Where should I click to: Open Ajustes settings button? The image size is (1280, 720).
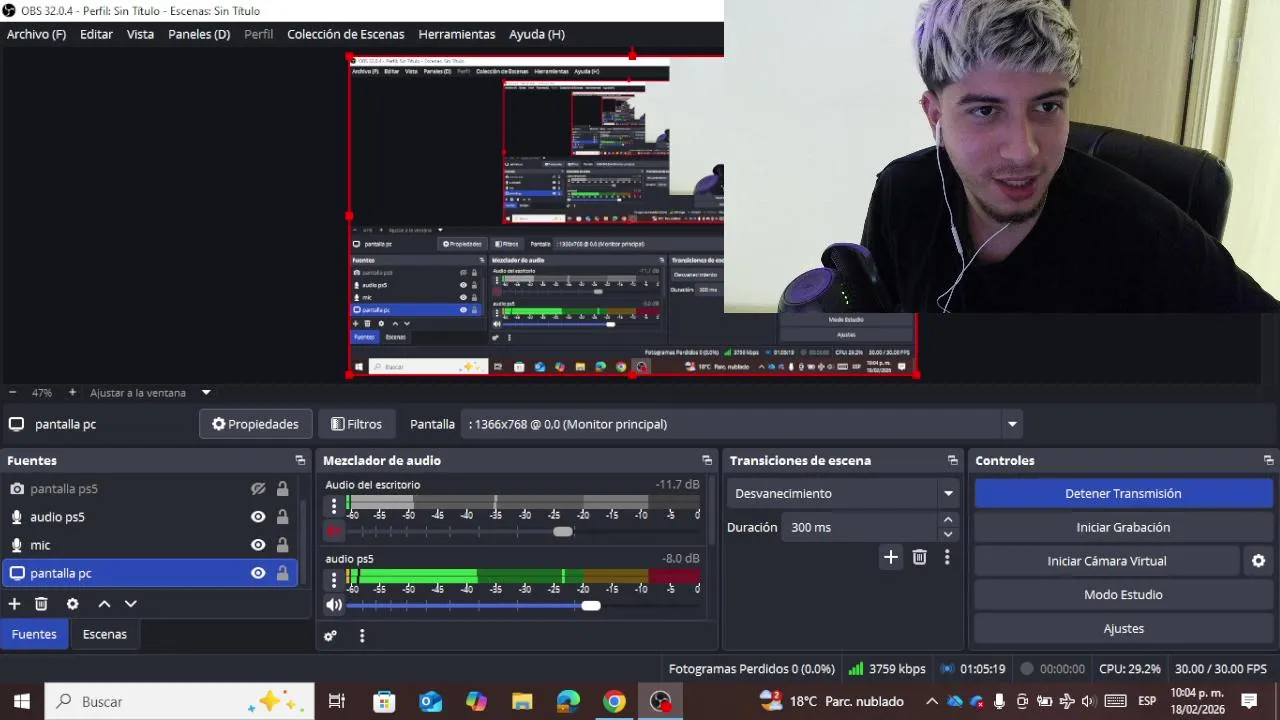tap(1123, 629)
